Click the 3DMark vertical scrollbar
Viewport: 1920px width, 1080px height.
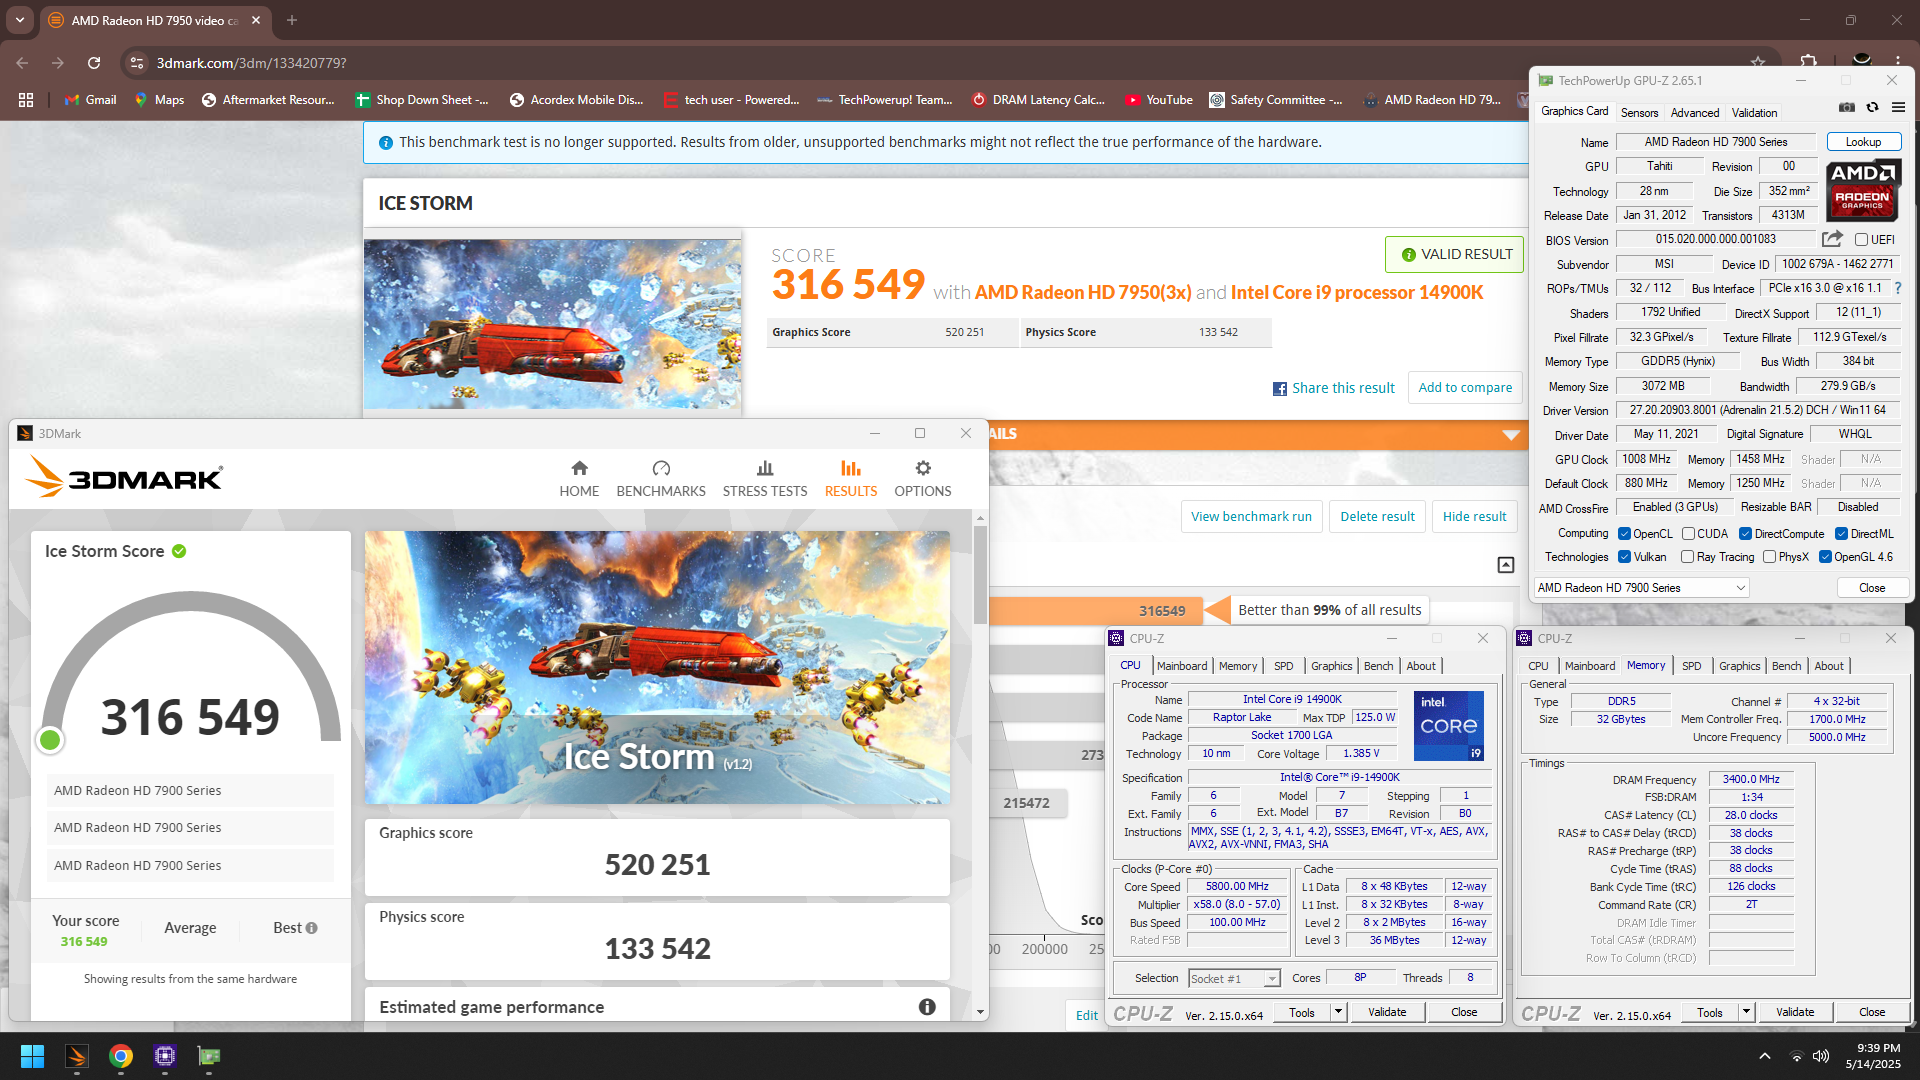coord(980,575)
